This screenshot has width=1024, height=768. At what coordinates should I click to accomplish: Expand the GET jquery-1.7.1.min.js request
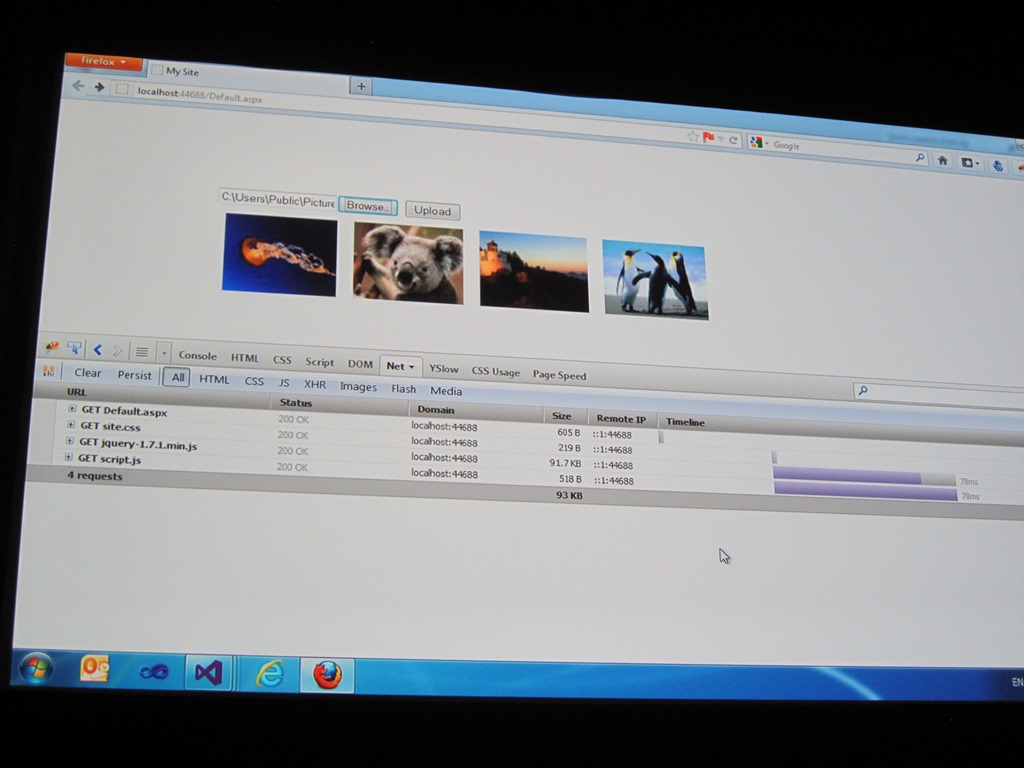[70, 441]
